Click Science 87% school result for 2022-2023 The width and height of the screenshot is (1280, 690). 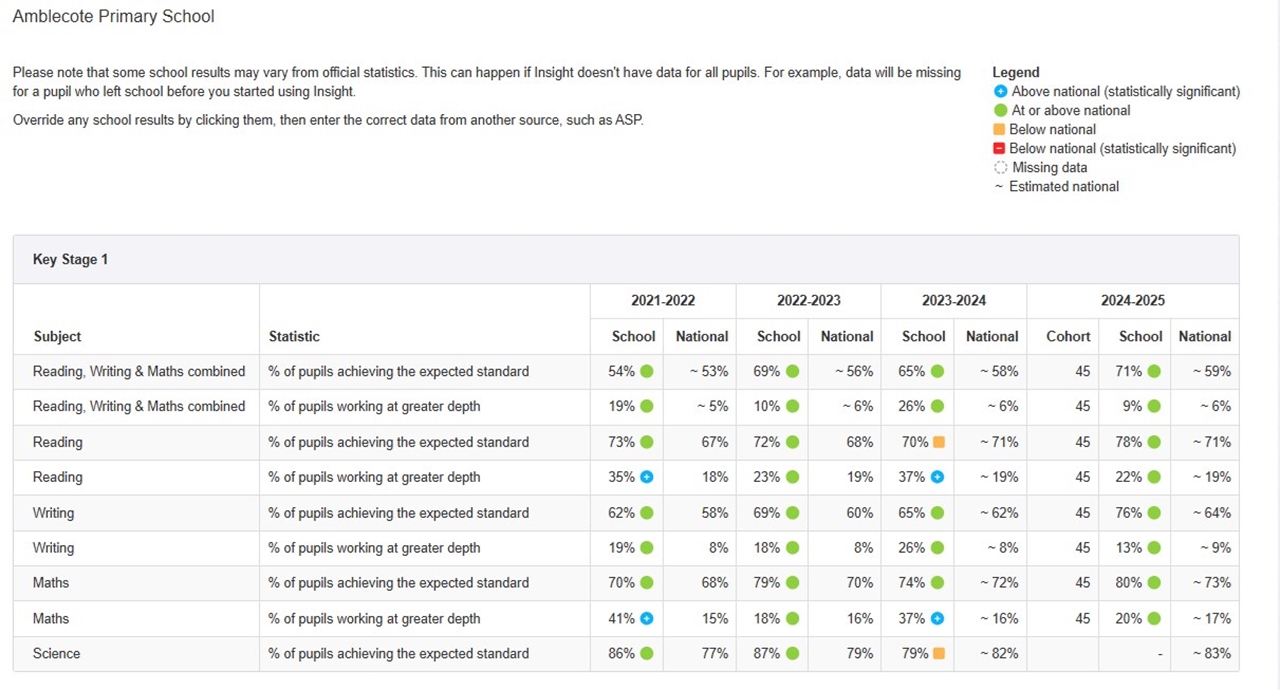pos(767,654)
